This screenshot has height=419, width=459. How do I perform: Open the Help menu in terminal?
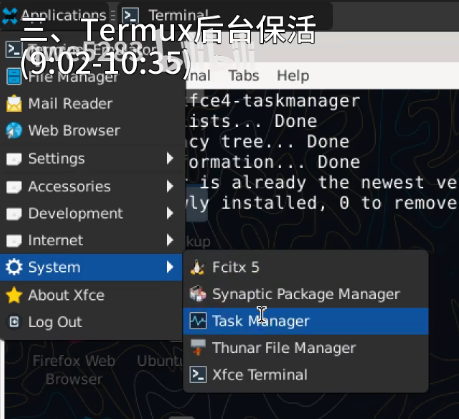(x=293, y=76)
